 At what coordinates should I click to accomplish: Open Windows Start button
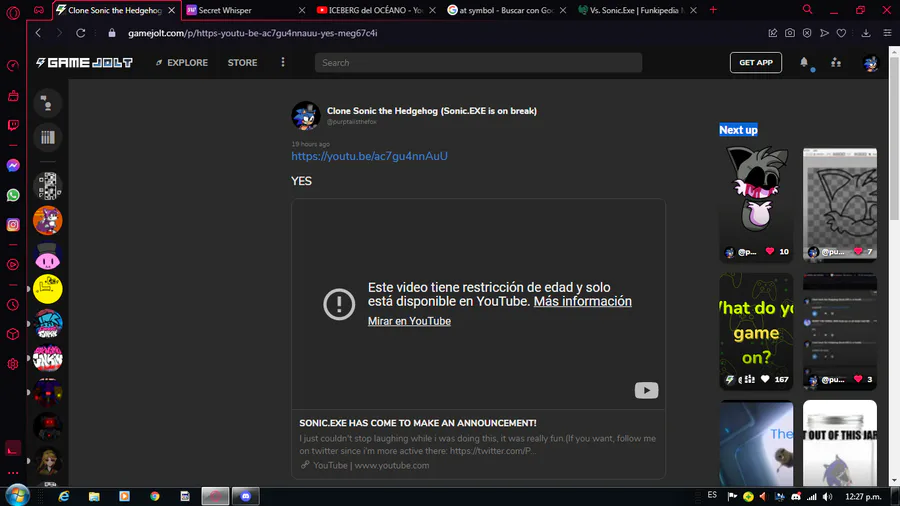17,495
